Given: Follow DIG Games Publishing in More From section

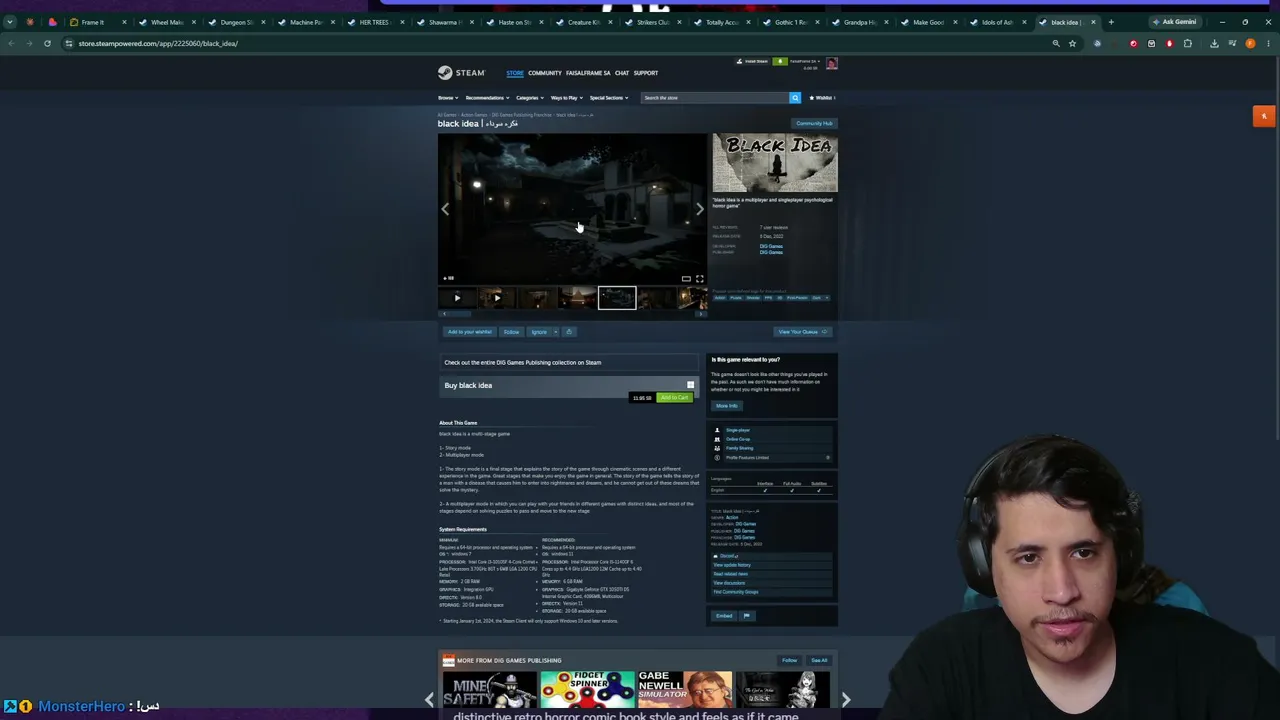Looking at the screenshot, I should point(789,661).
